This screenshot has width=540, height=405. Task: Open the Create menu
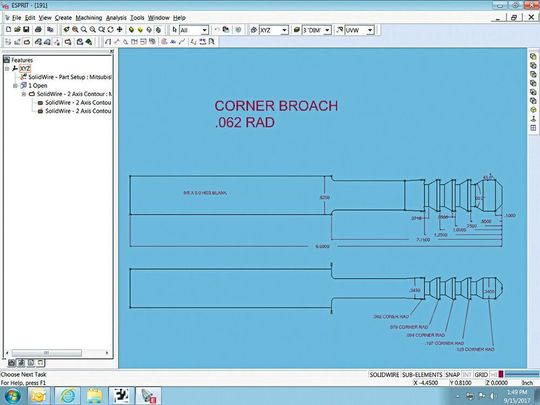tap(63, 18)
